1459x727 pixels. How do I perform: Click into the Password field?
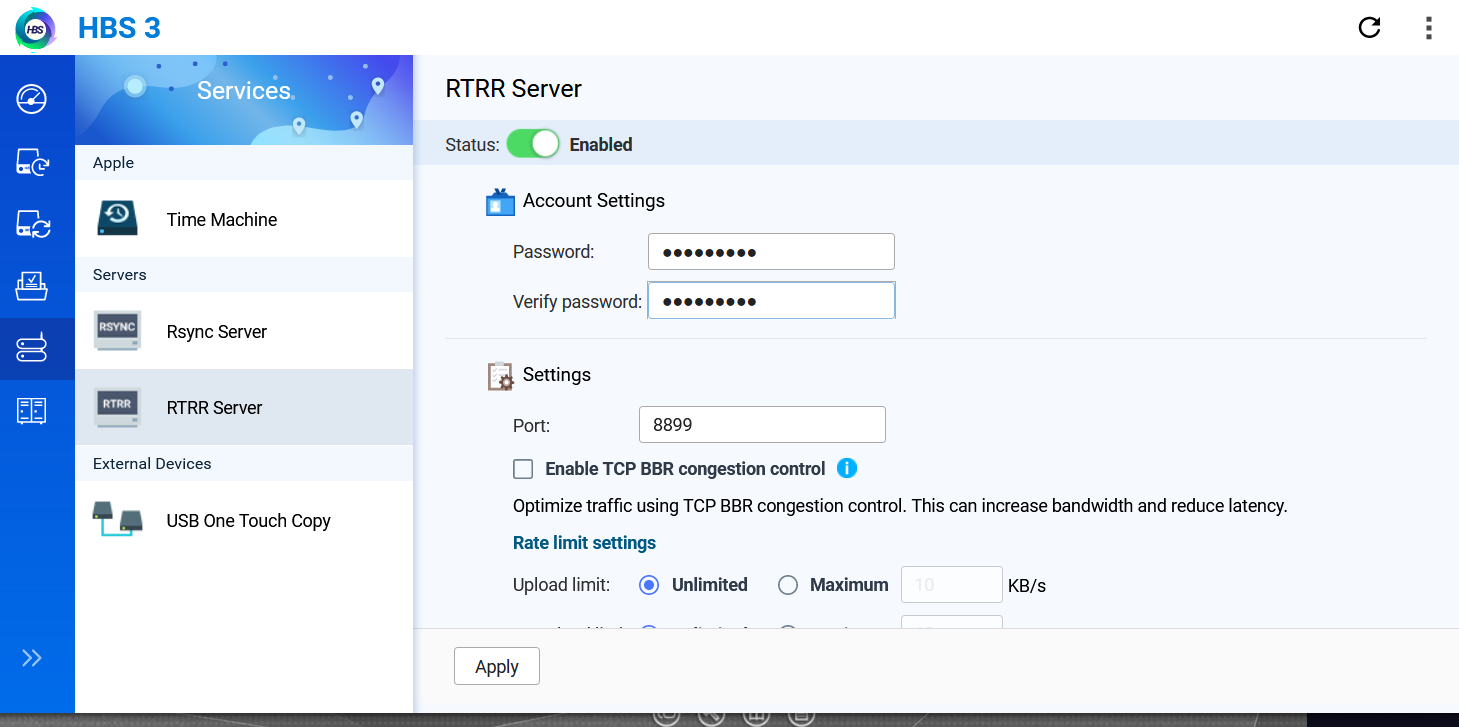coord(771,252)
